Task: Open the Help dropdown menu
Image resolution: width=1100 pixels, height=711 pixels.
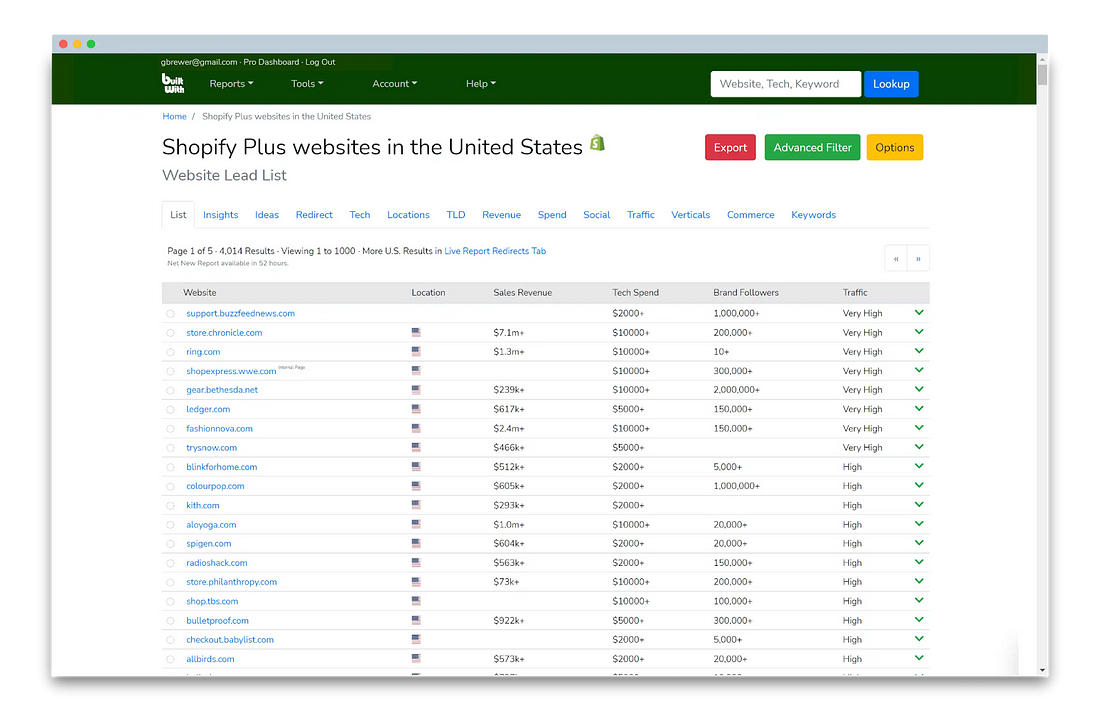Action: click(x=481, y=84)
